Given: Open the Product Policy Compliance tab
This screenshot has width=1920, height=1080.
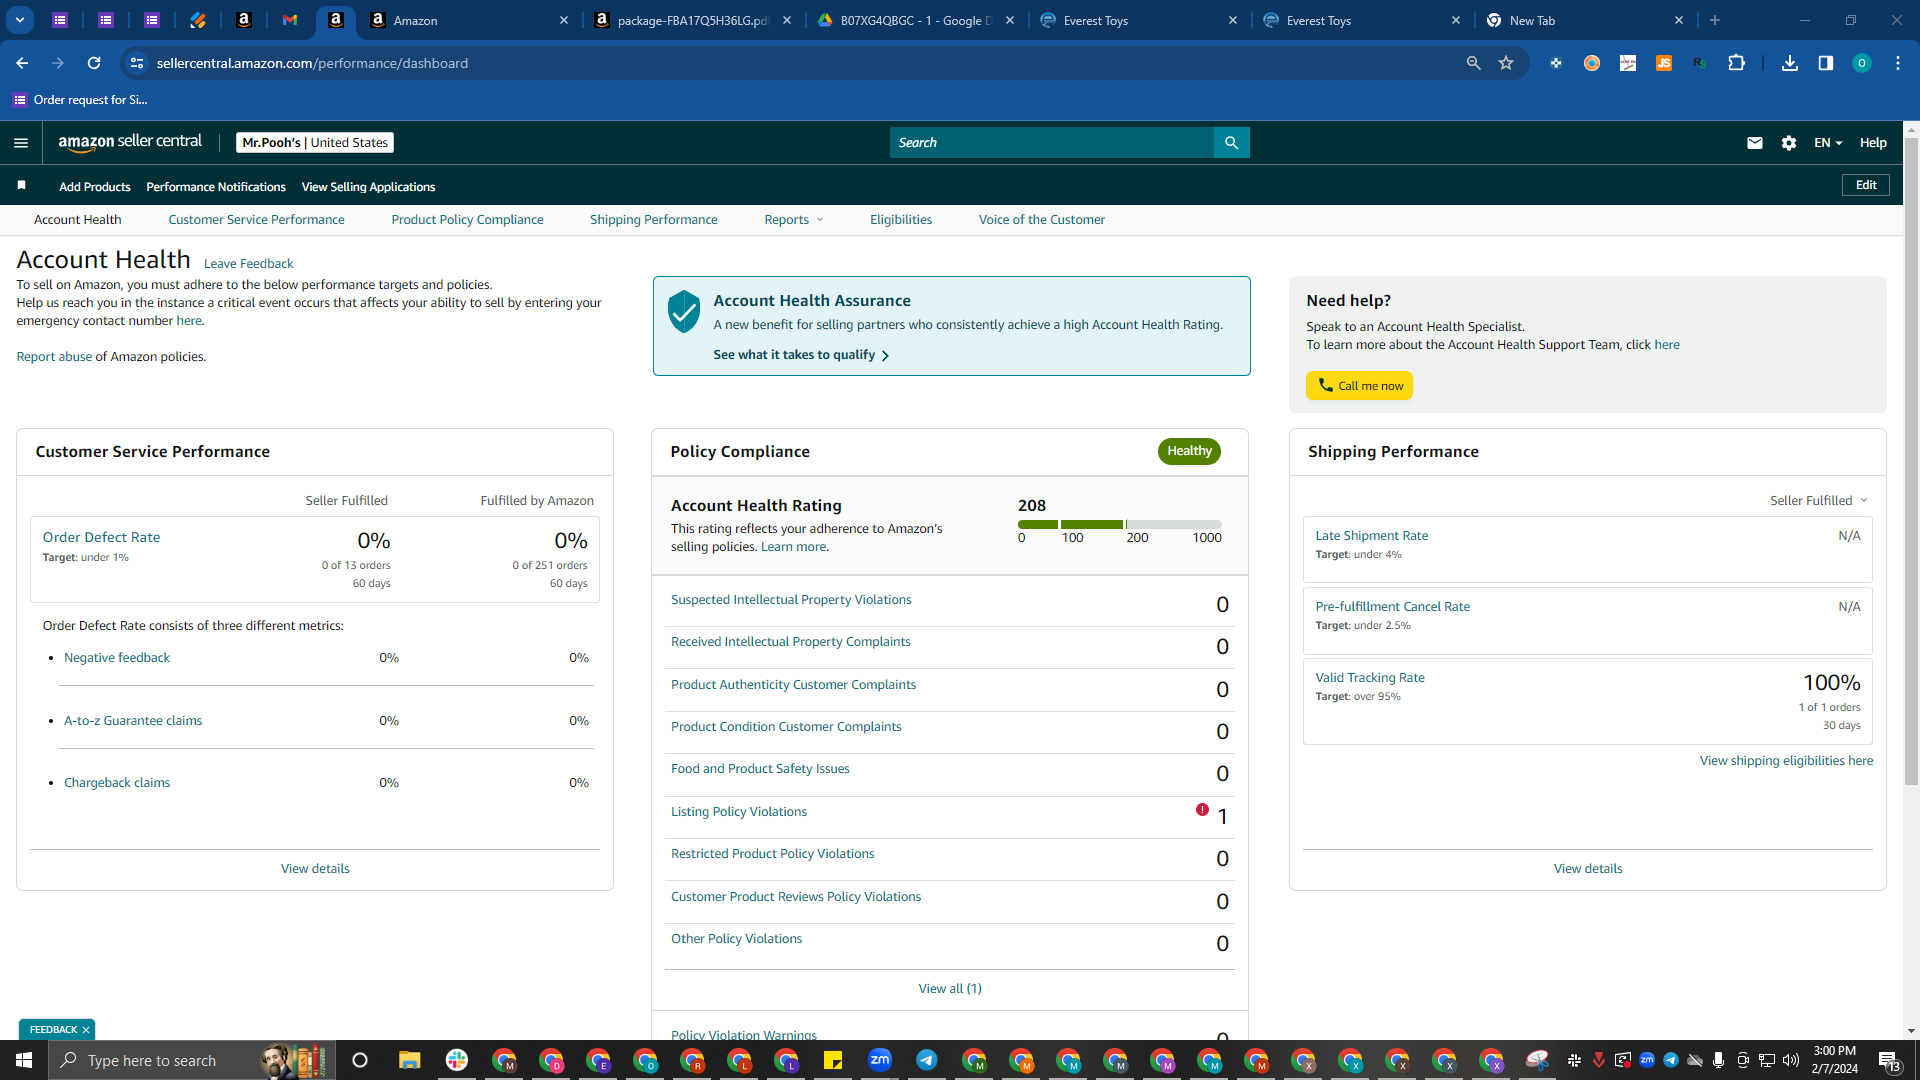Looking at the screenshot, I should pyautogui.click(x=467, y=220).
